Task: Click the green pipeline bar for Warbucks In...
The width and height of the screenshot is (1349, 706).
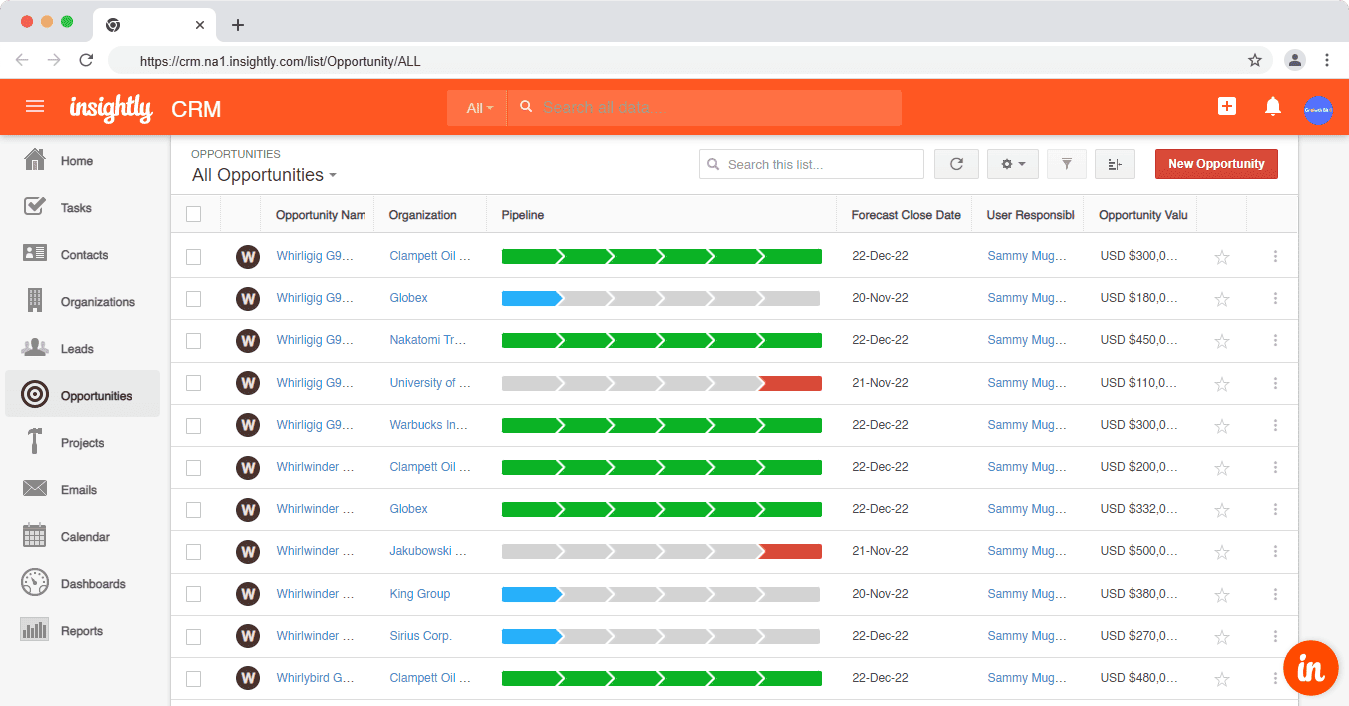Action: (x=660, y=424)
